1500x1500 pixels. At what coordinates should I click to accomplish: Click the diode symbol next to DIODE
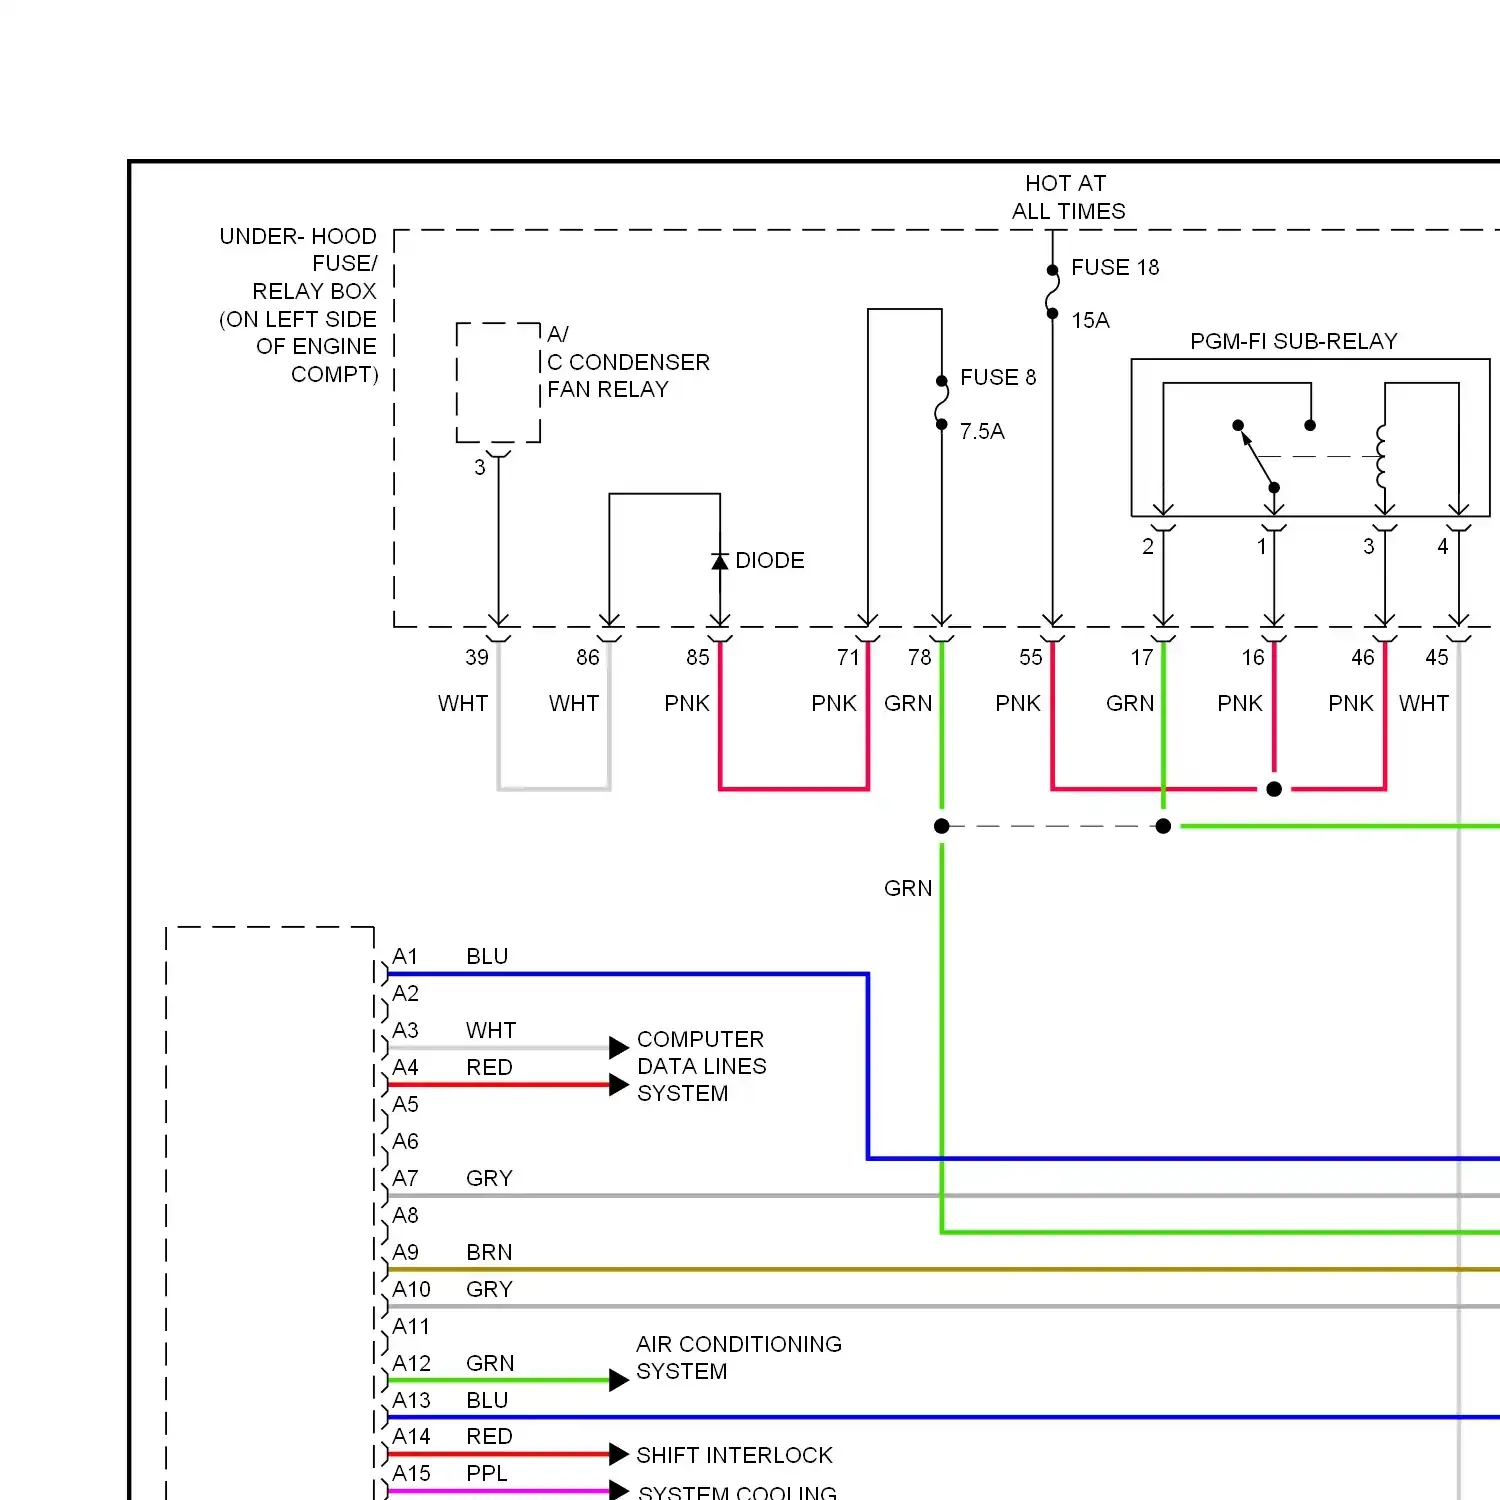coord(720,561)
